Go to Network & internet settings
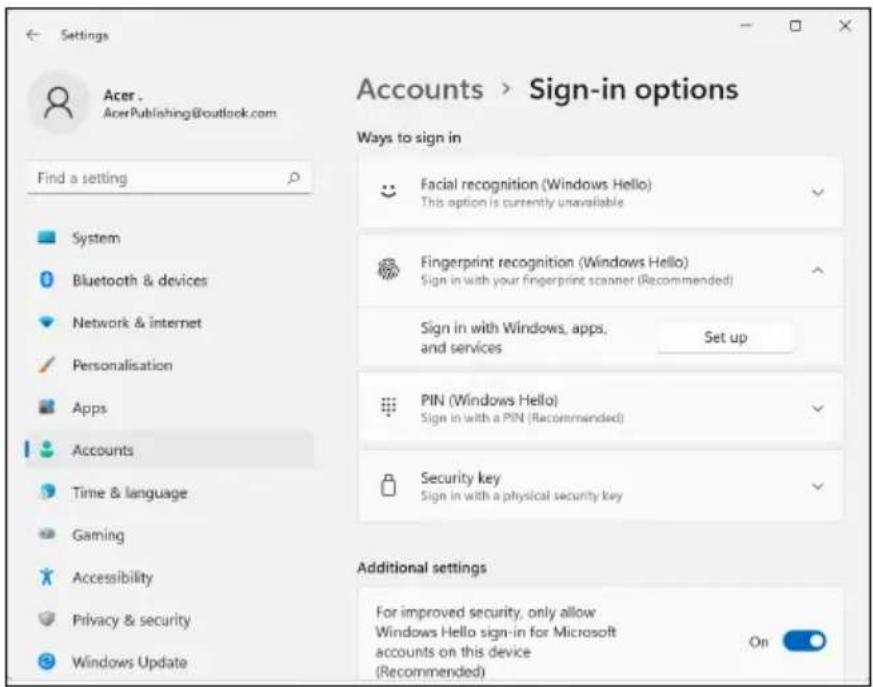Image resolution: width=873 pixels, height=687 pixels. coord(169,322)
